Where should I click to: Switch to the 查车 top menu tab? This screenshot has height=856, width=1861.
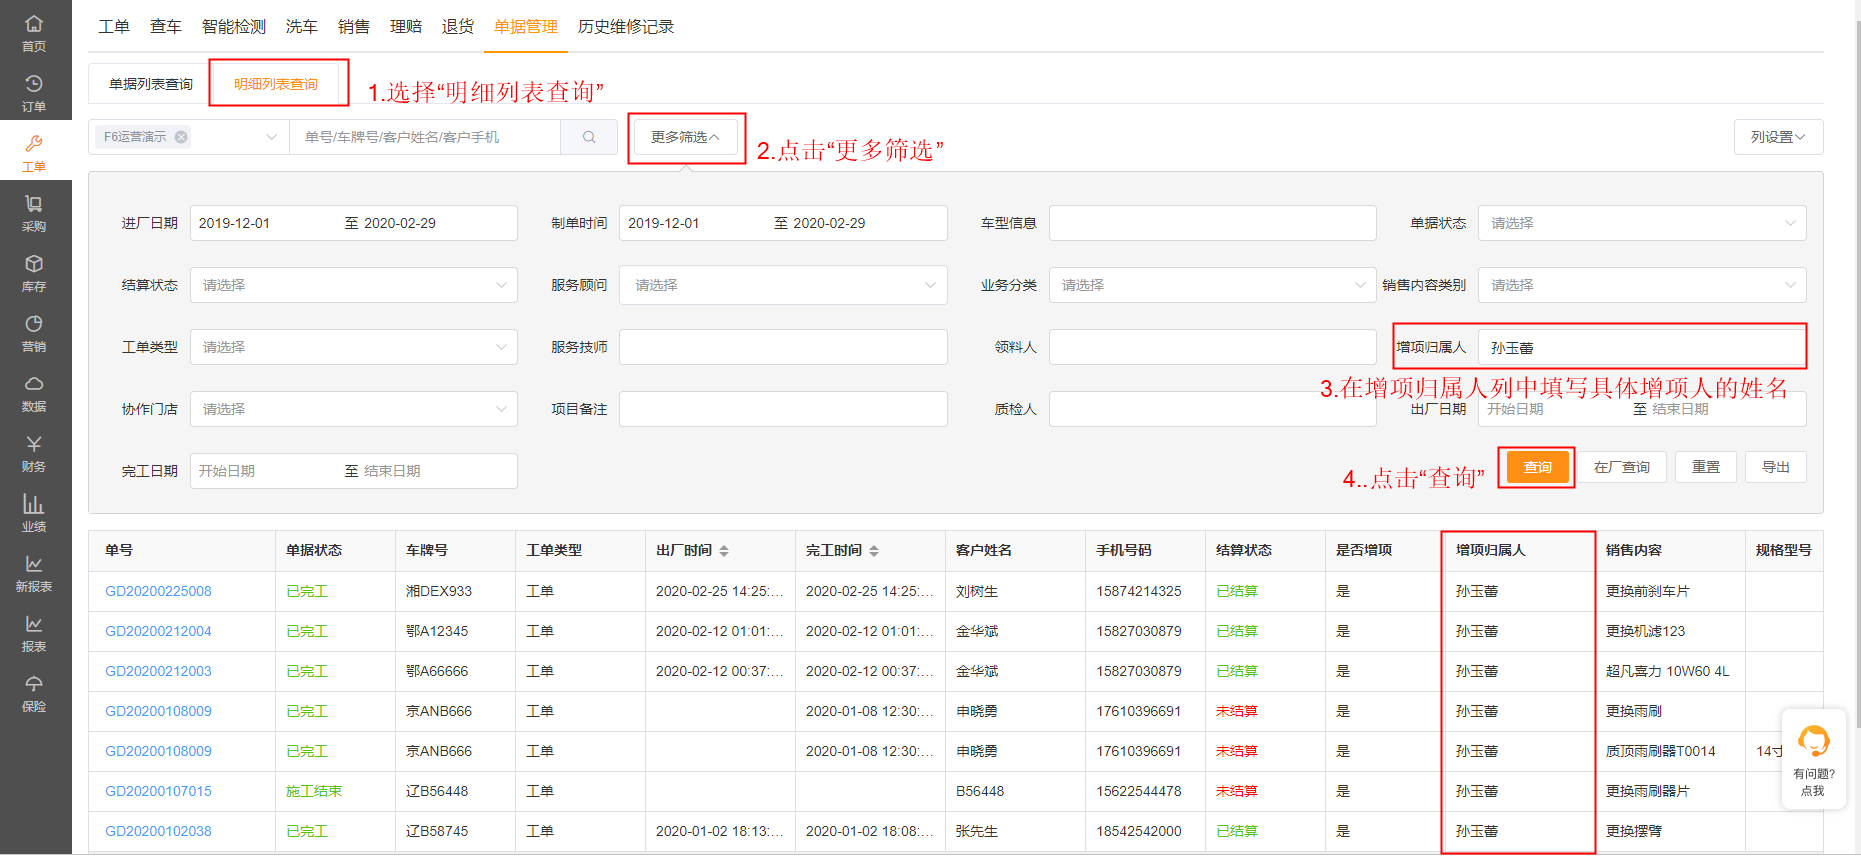click(166, 27)
